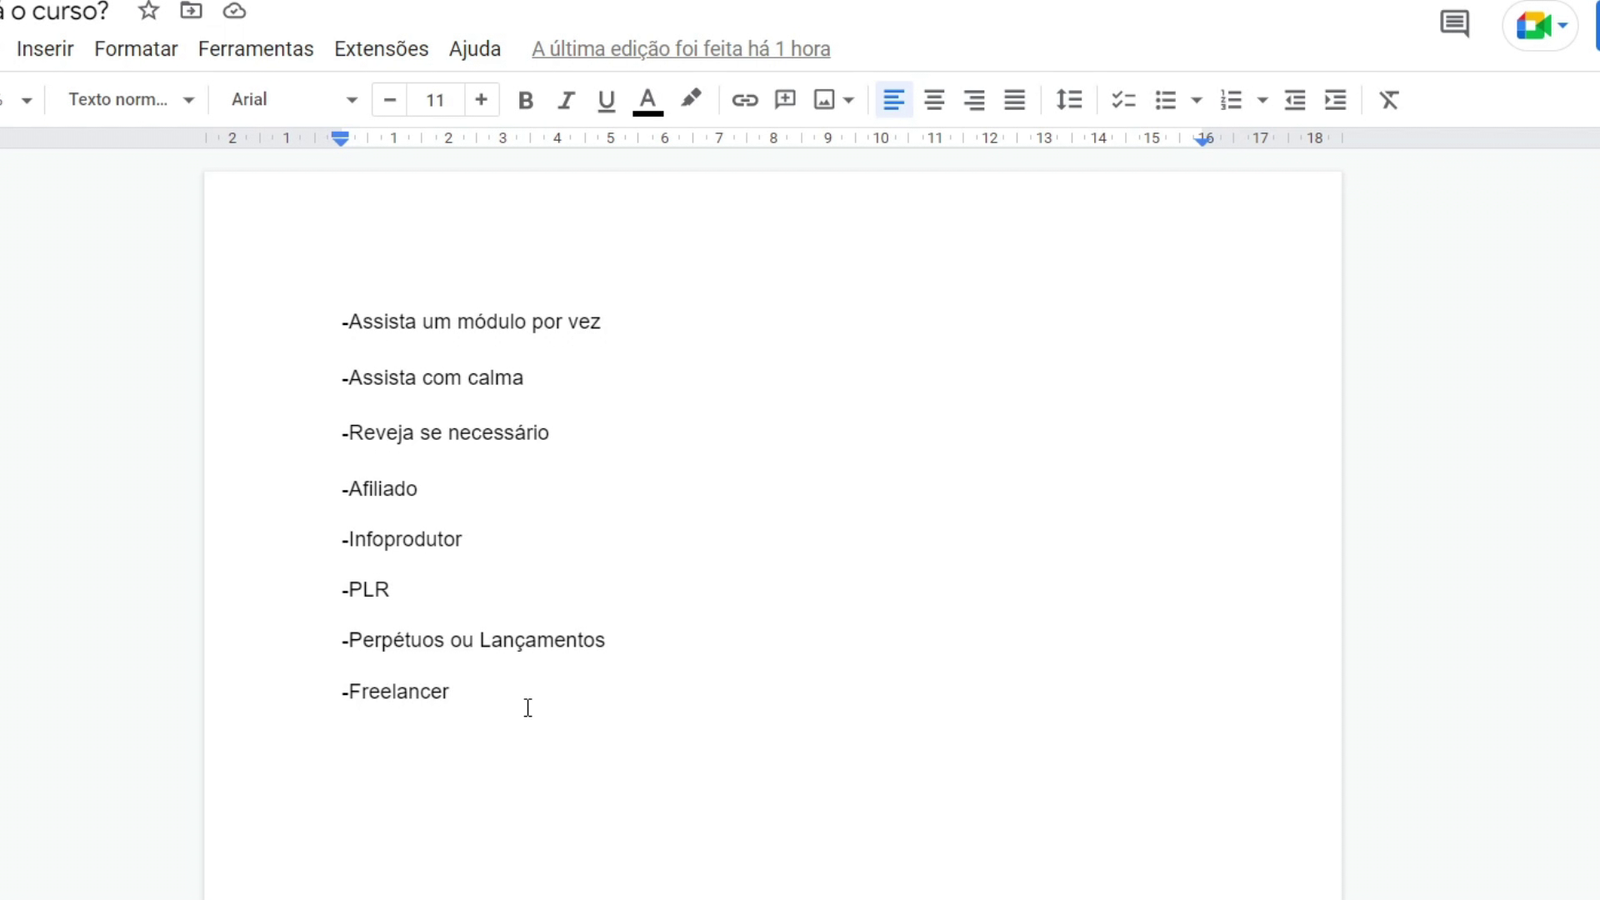Star this document
Image resolution: width=1600 pixels, height=900 pixels.
click(x=149, y=11)
